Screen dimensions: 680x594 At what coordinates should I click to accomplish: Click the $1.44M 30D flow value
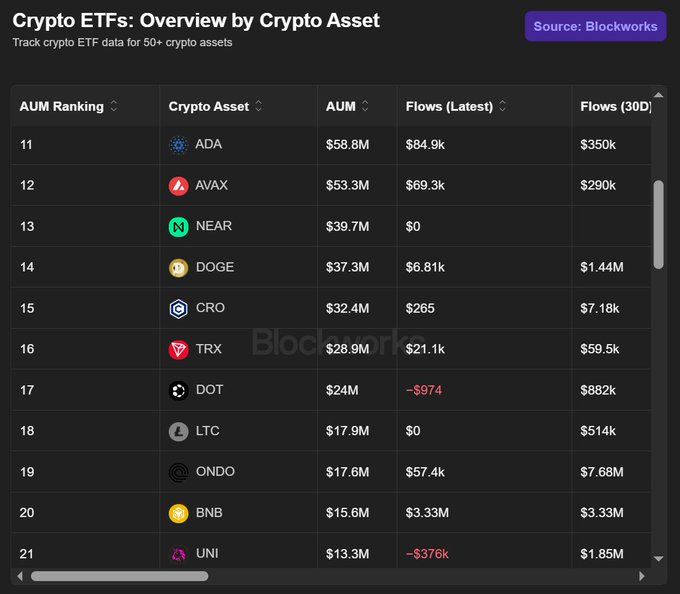coord(602,268)
